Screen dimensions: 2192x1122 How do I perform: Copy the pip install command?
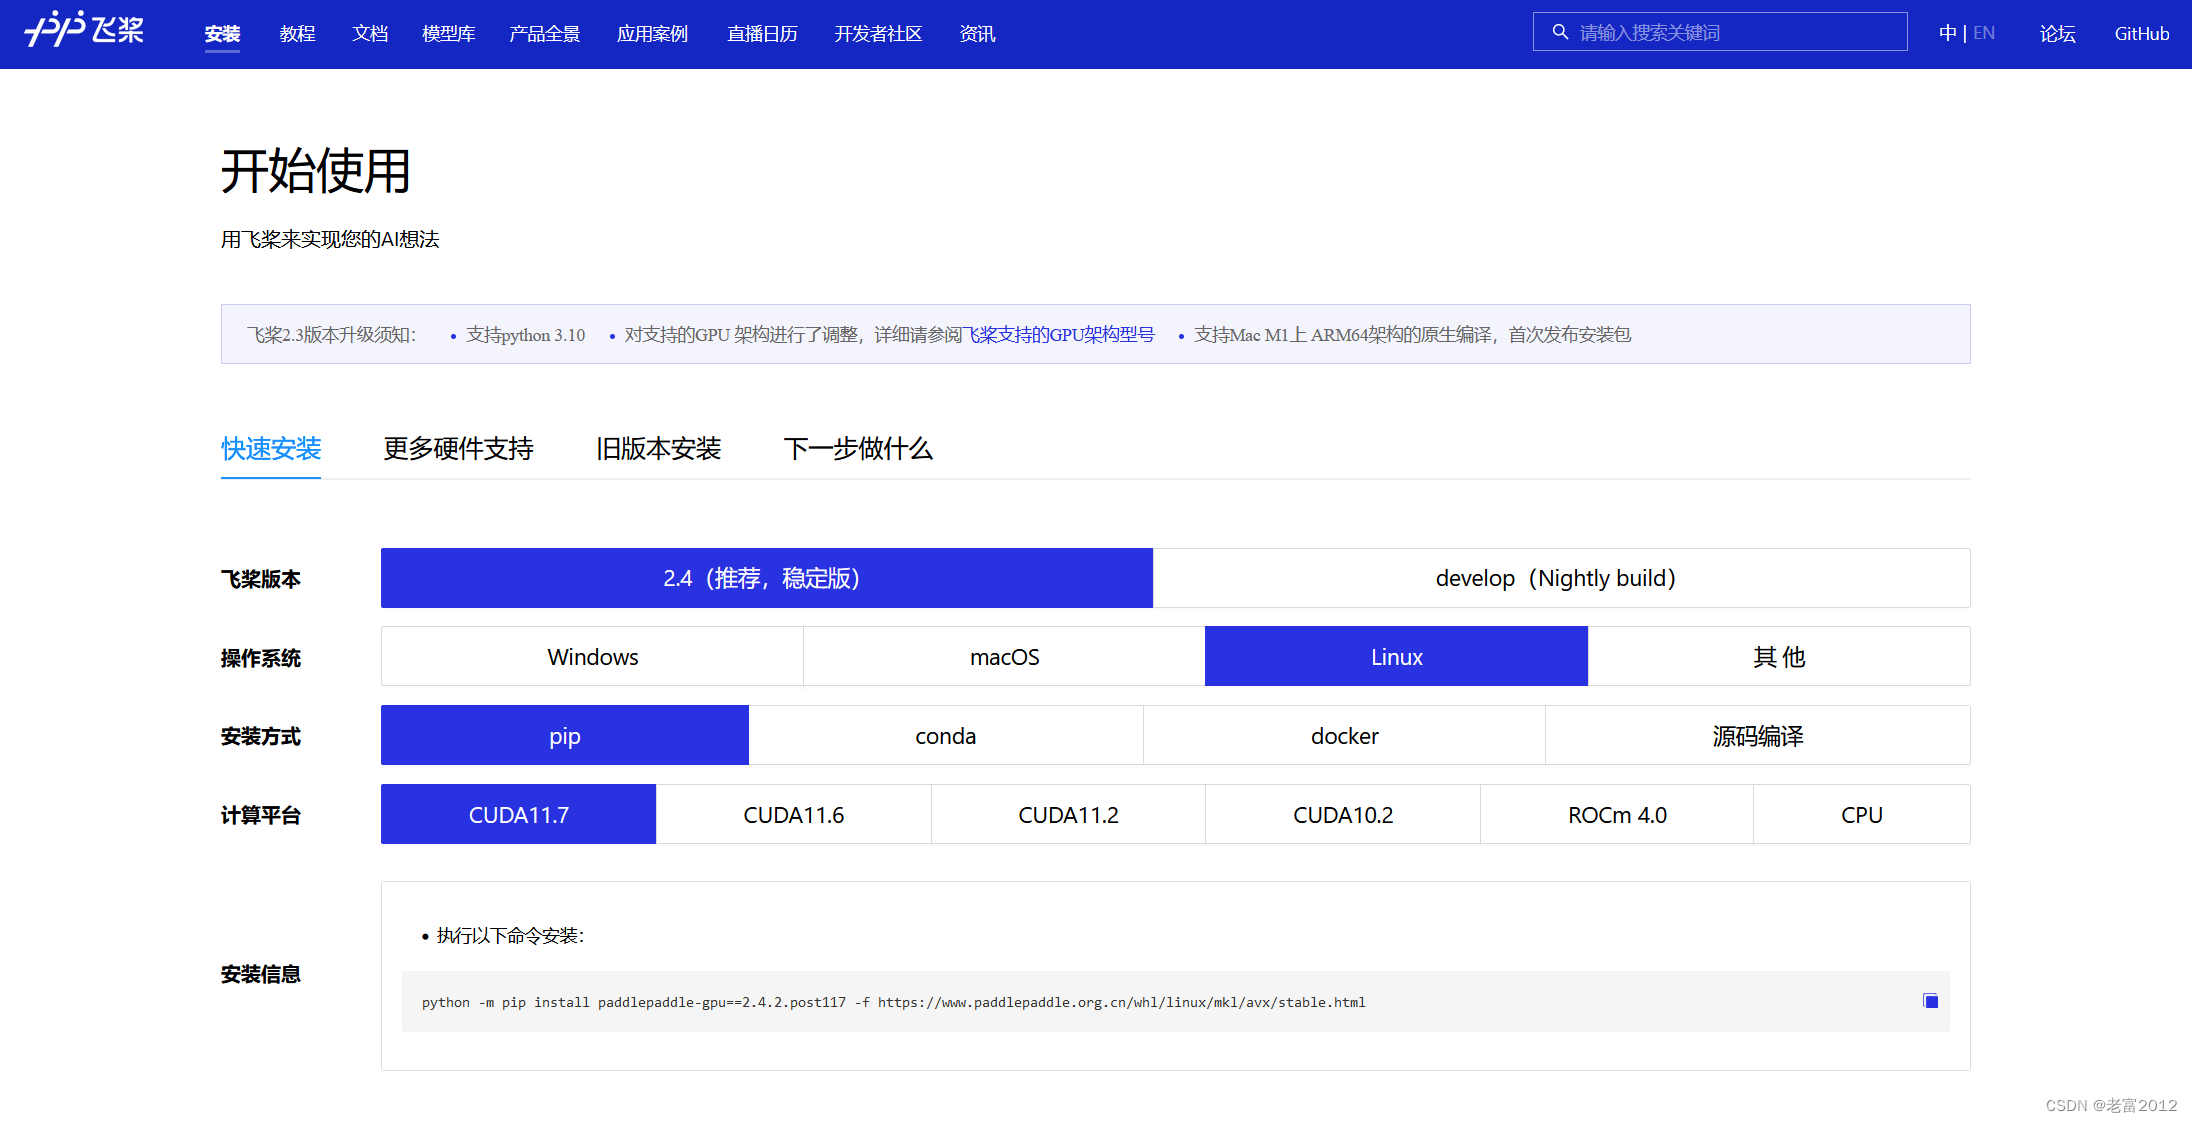tap(1930, 1001)
